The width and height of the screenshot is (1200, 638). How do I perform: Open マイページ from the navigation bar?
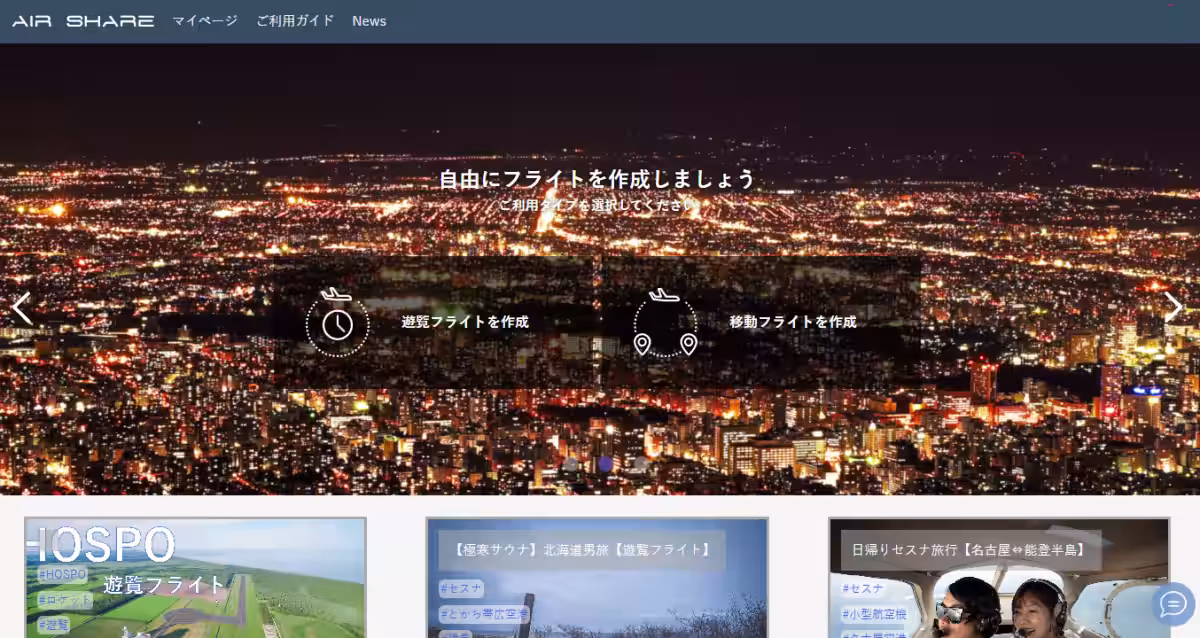coord(203,19)
